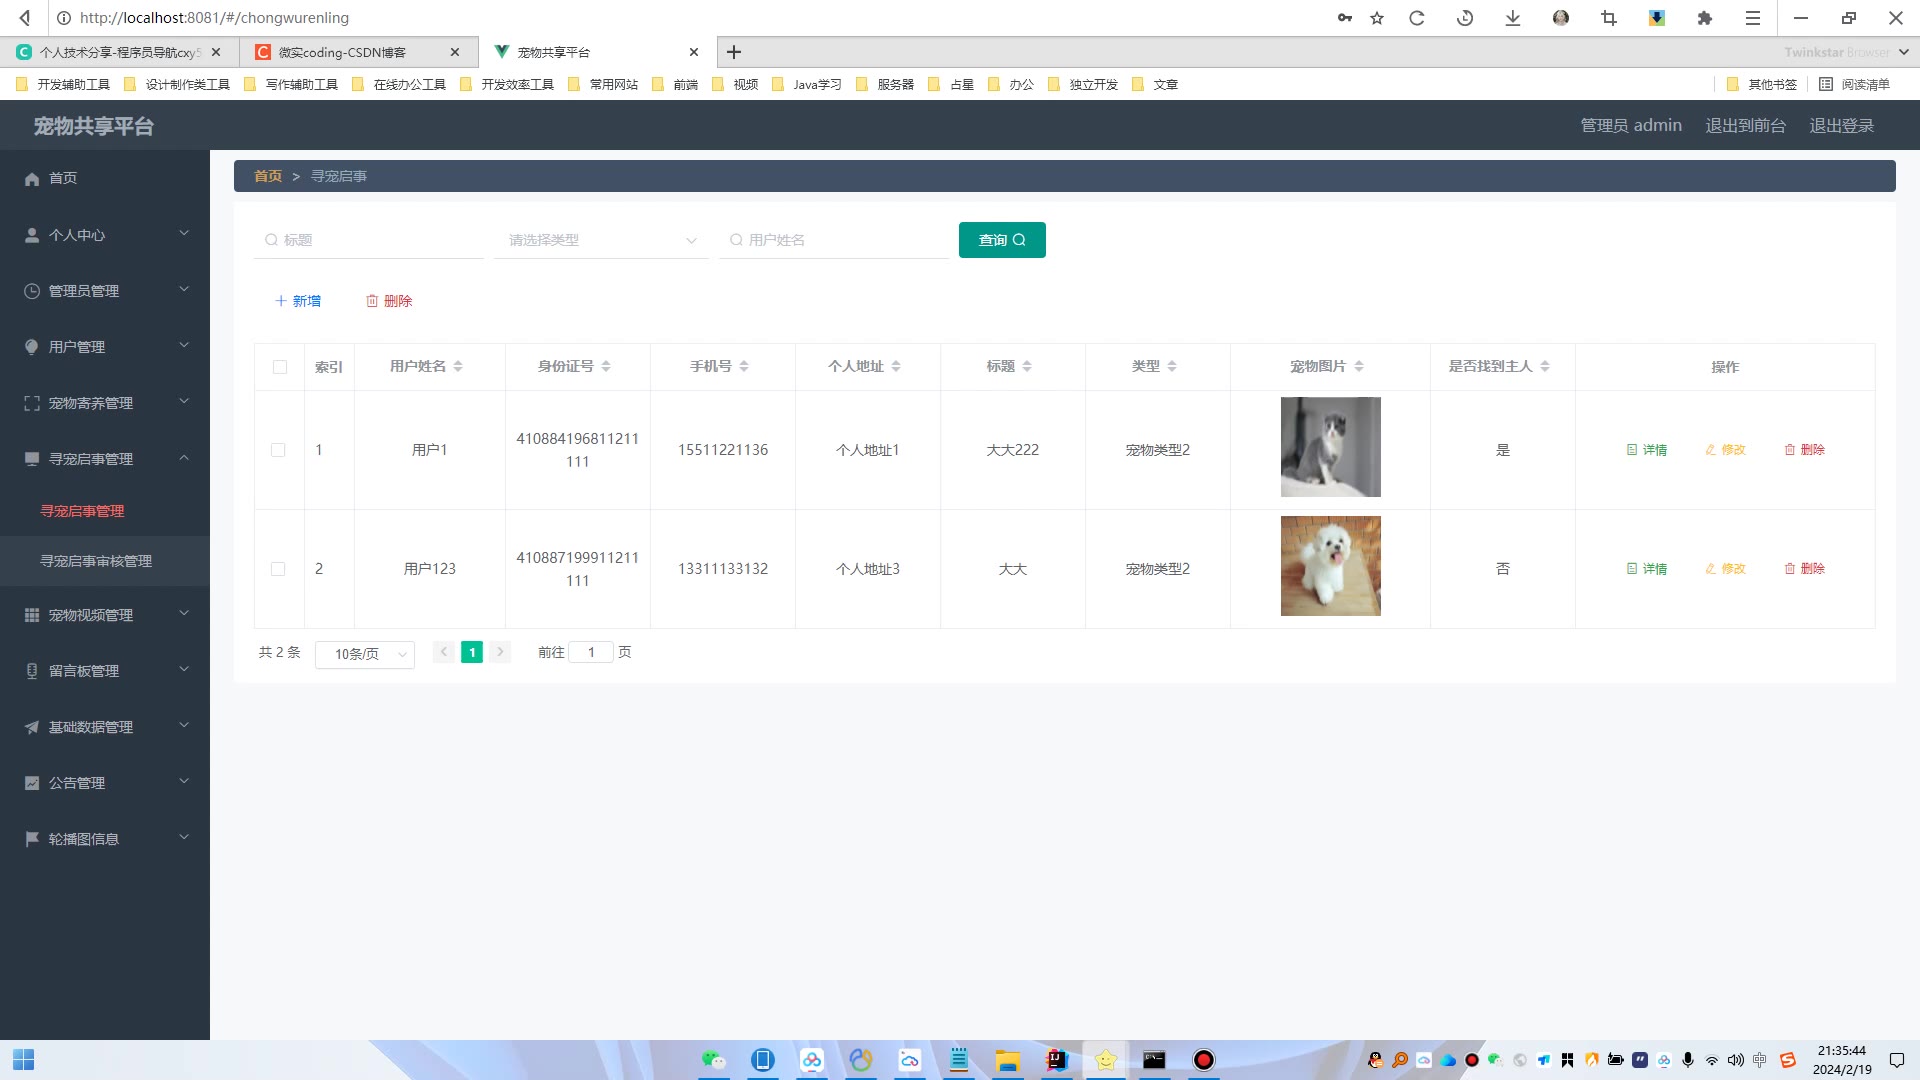Toggle the select-all header checkbox
Viewport: 1920px width, 1080px height.
pyautogui.click(x=280, y=367)
